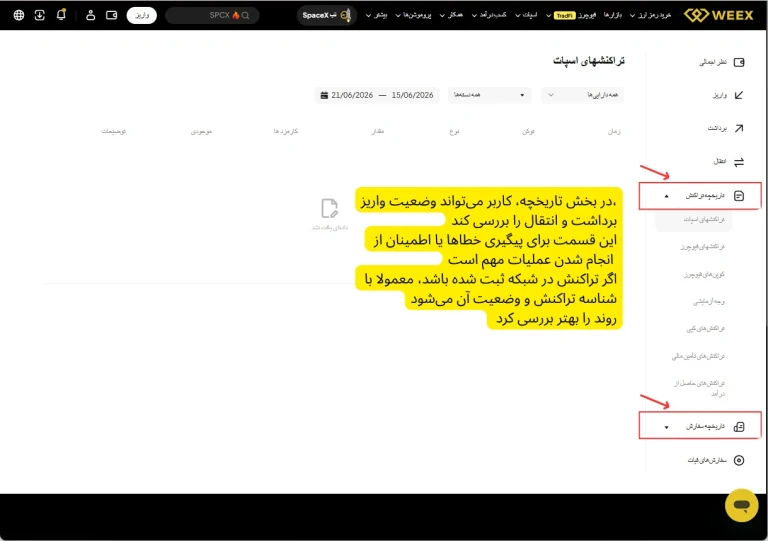
Task: Click the white واریز deposit button in header
Action: coord(142,15)
